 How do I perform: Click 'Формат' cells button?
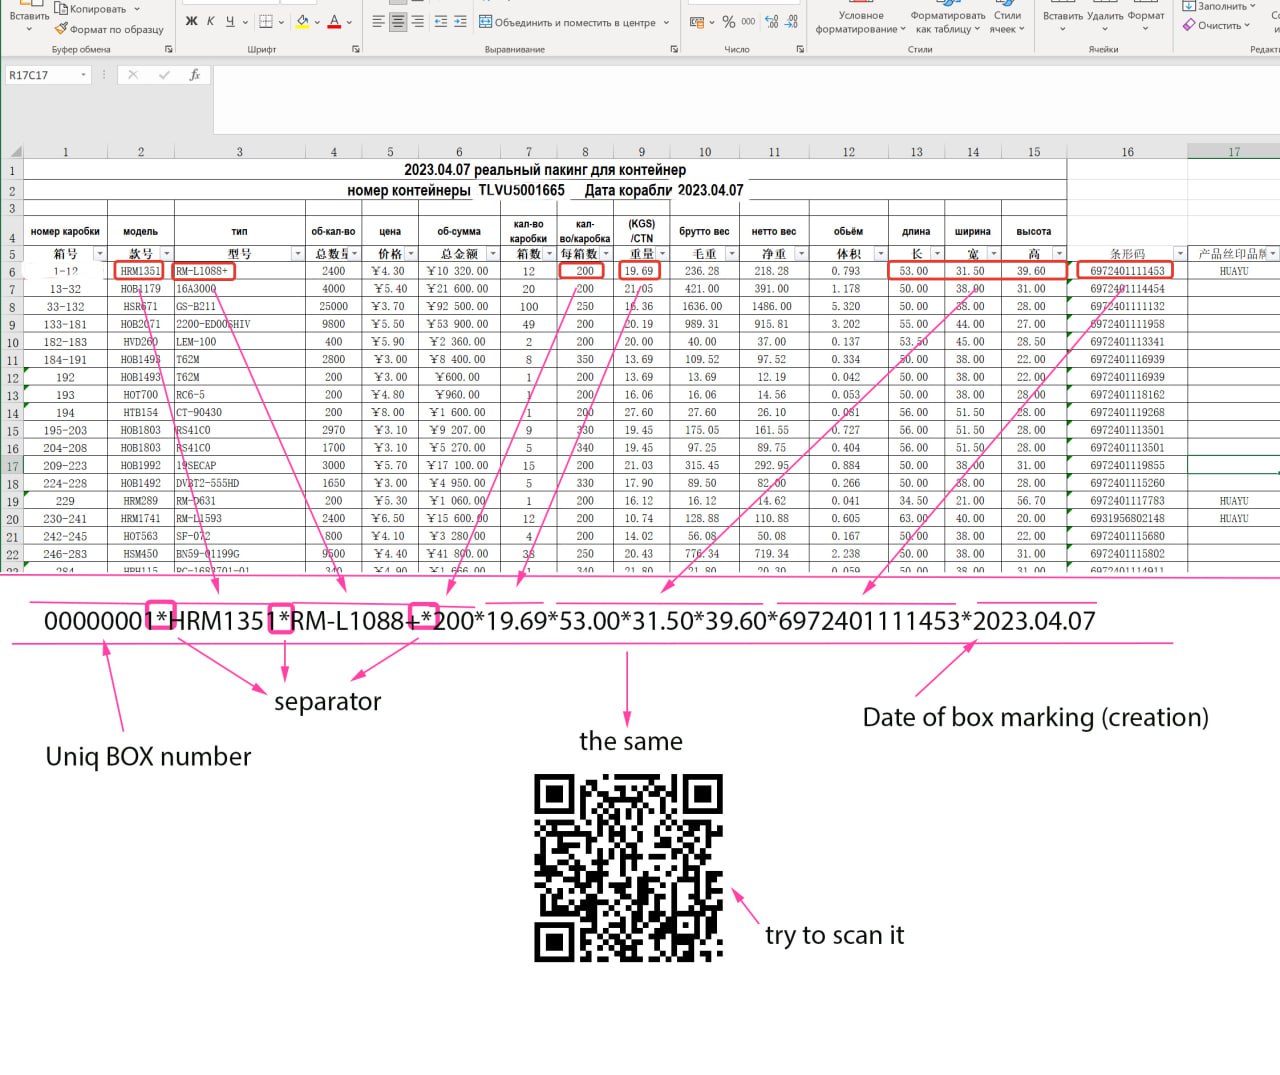pyautogui.click(x=1146, y=16)
